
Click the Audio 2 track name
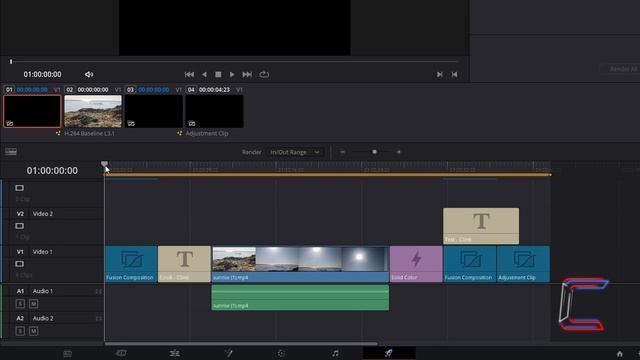pos(43,318)
